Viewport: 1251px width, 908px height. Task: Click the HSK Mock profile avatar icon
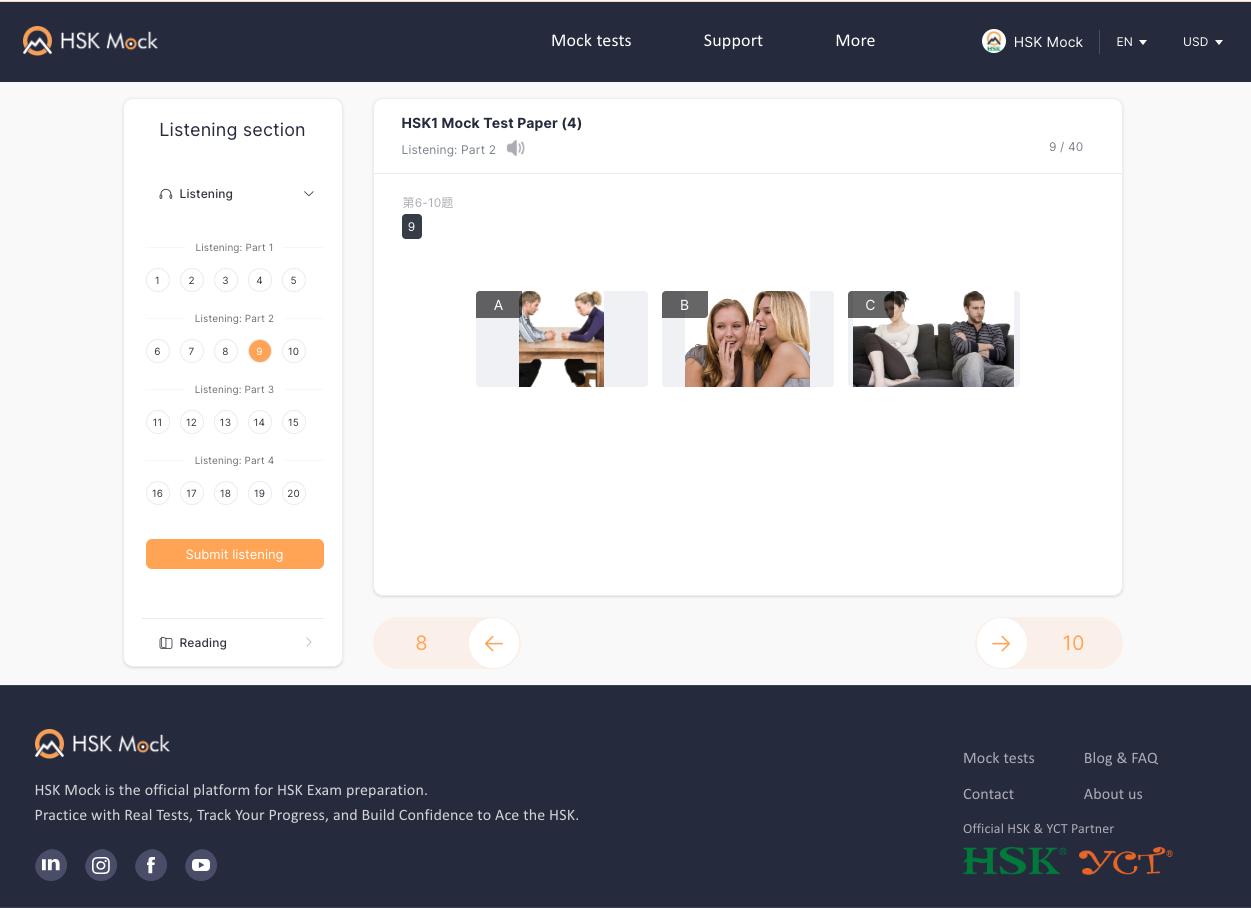coord(993,41)
